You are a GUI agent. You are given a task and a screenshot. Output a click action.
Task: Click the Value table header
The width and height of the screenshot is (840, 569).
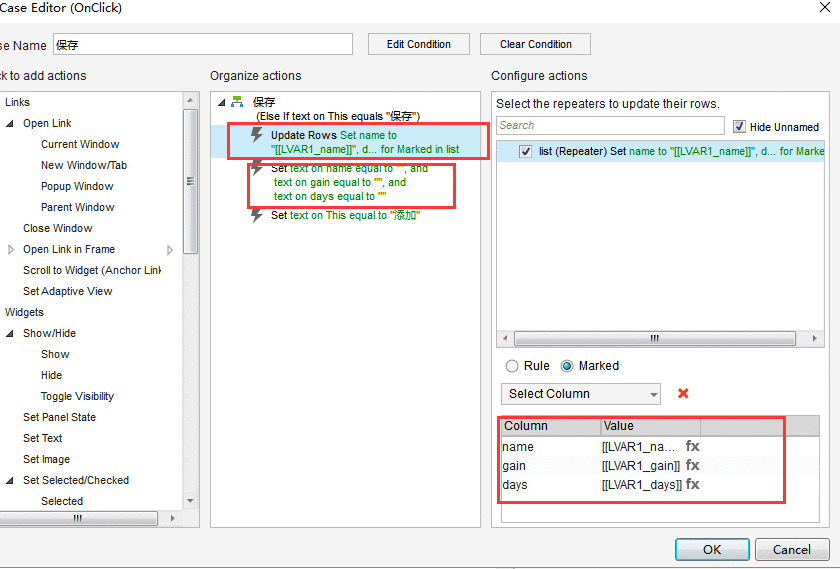(650, 426)
